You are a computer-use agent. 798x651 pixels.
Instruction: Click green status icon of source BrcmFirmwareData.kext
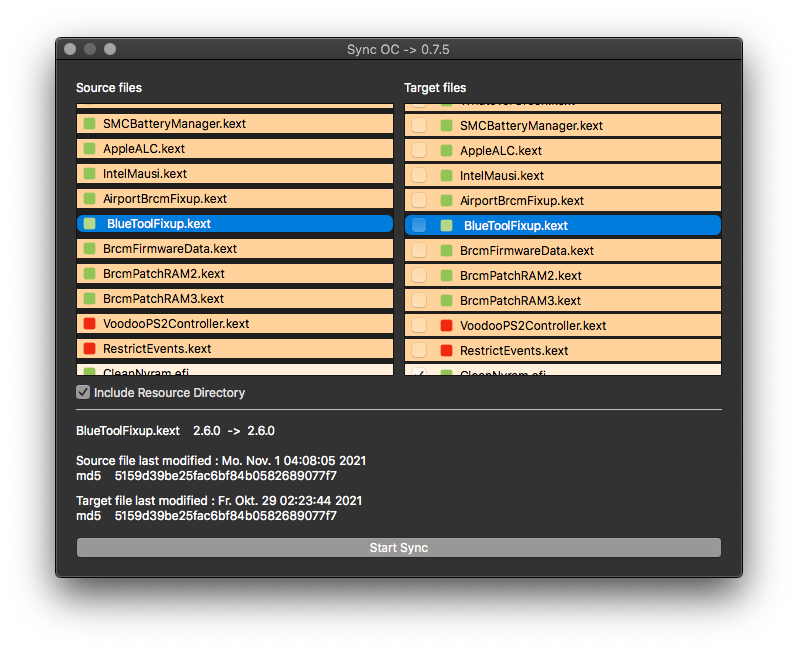click(x=90, y=248)
